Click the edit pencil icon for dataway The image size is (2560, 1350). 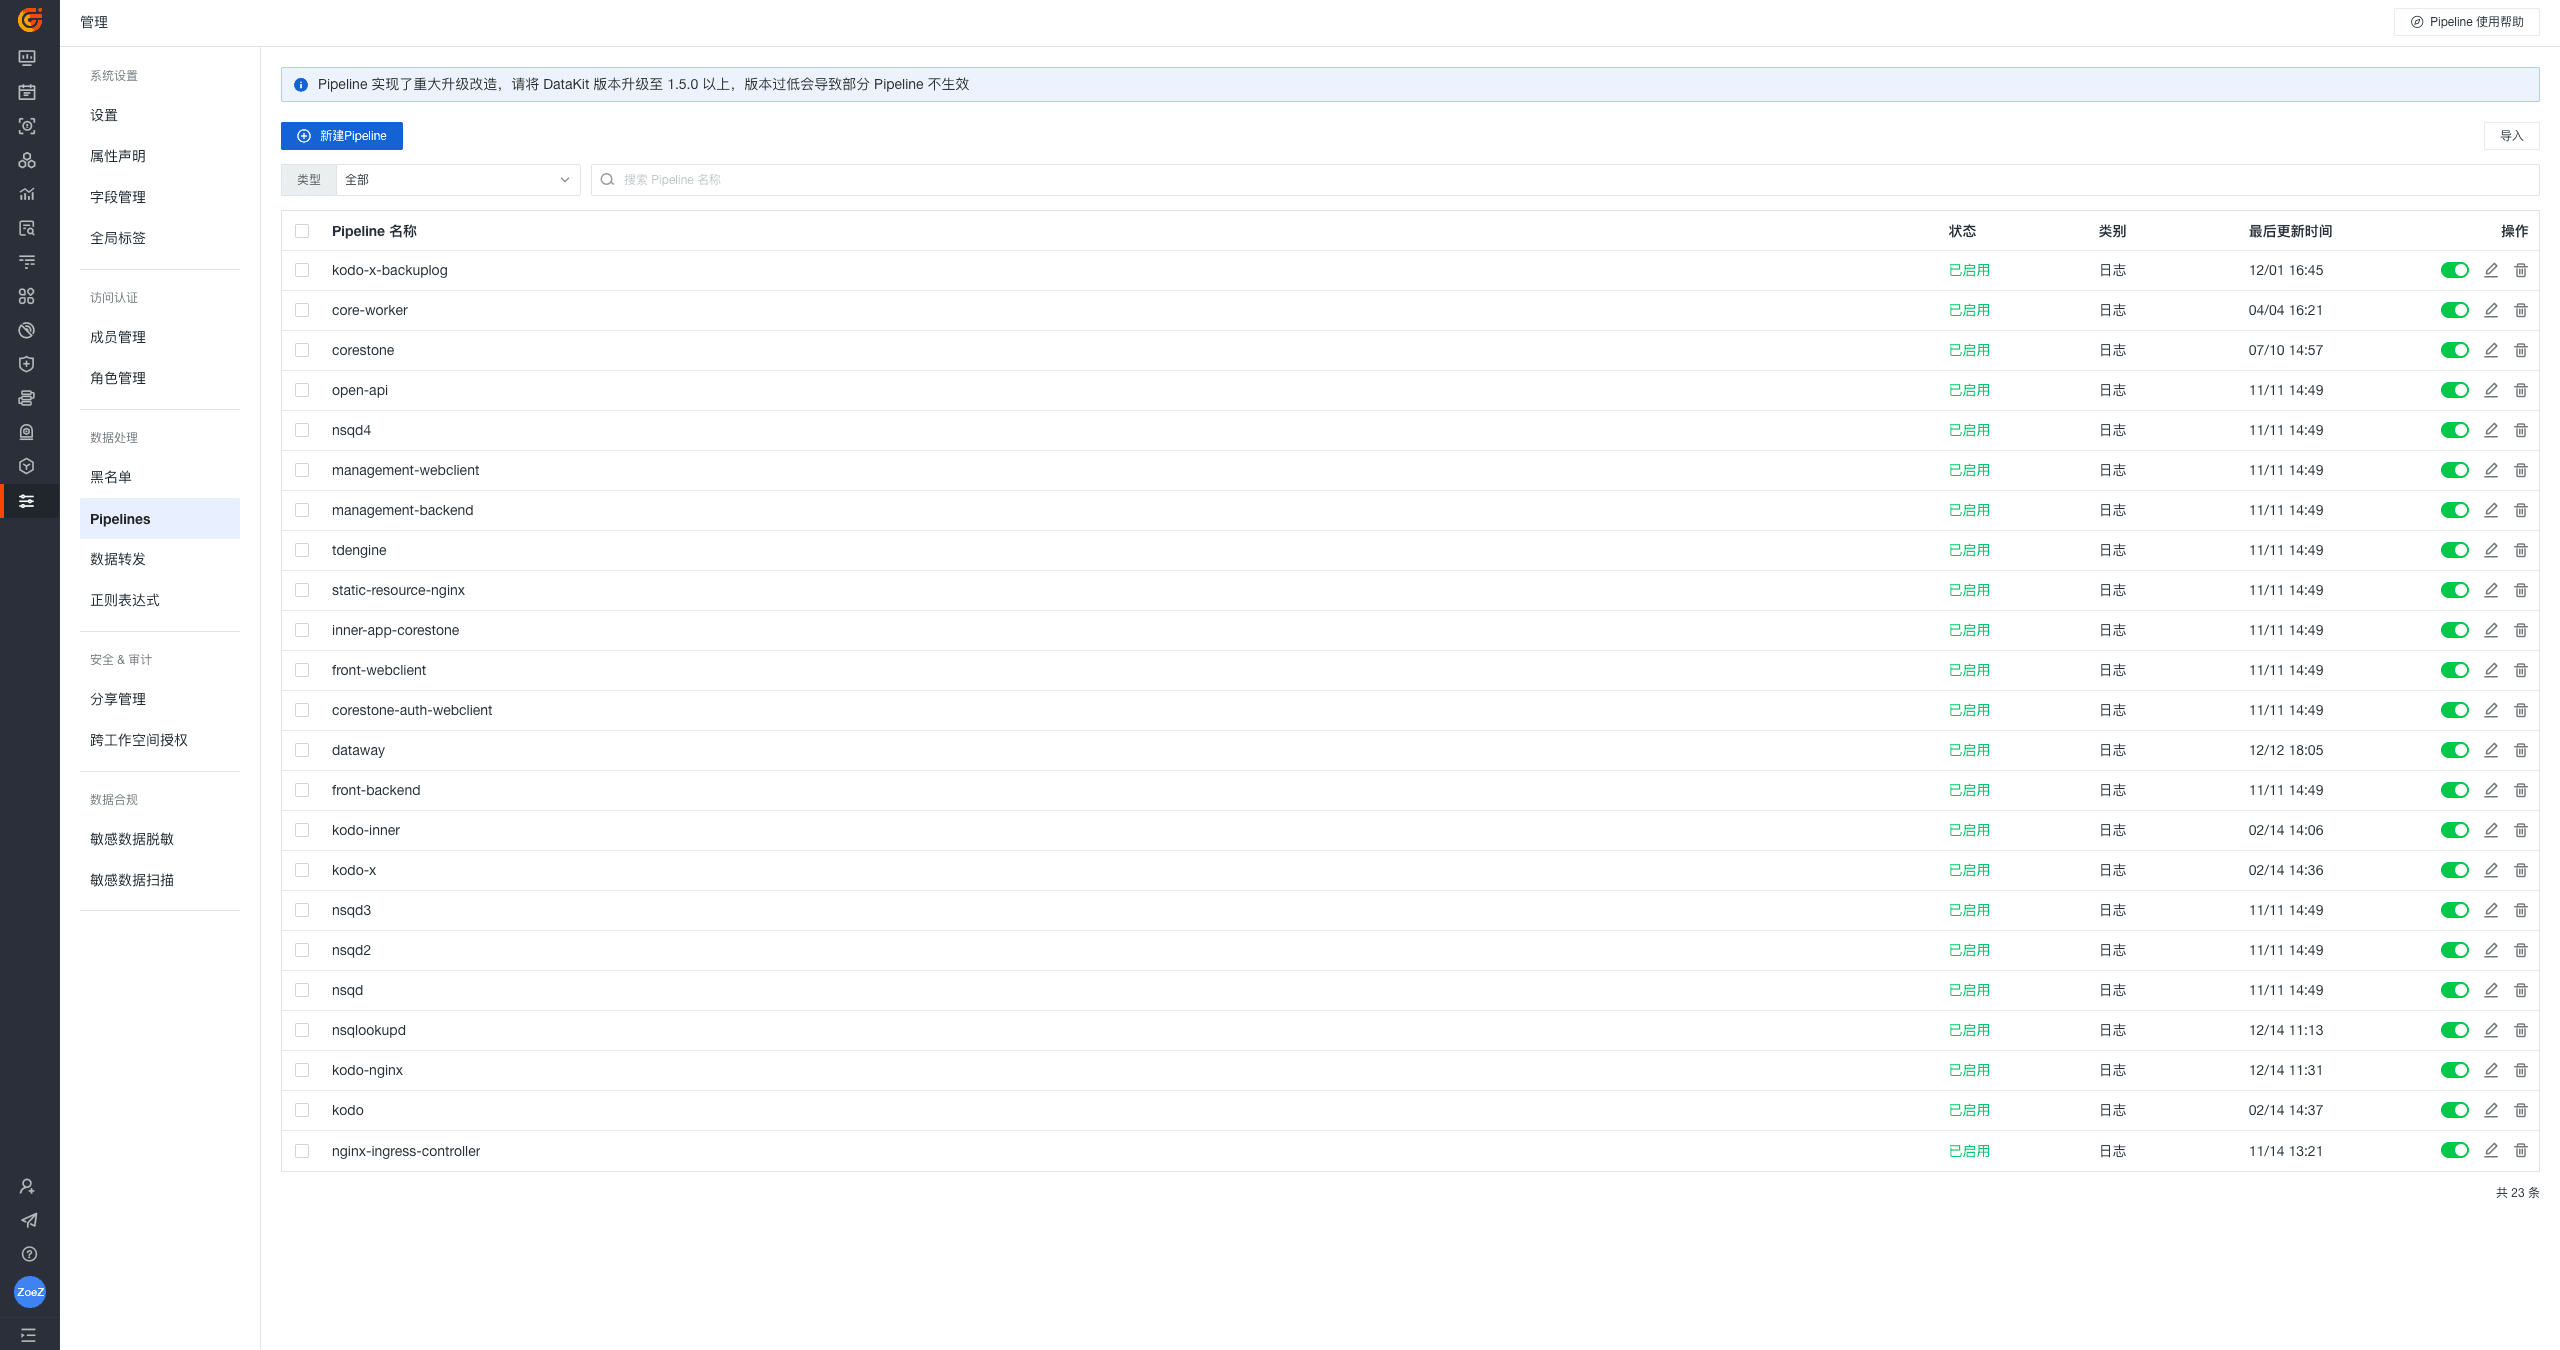pos(2491,750)
